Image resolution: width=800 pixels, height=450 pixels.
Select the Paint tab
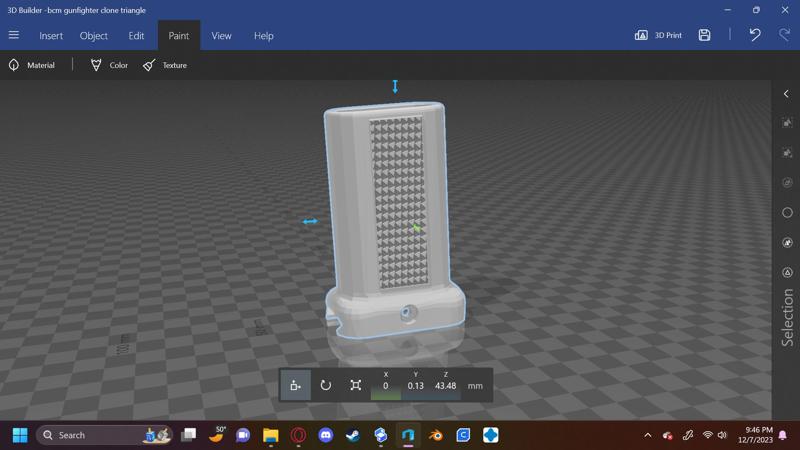point(179,36)
